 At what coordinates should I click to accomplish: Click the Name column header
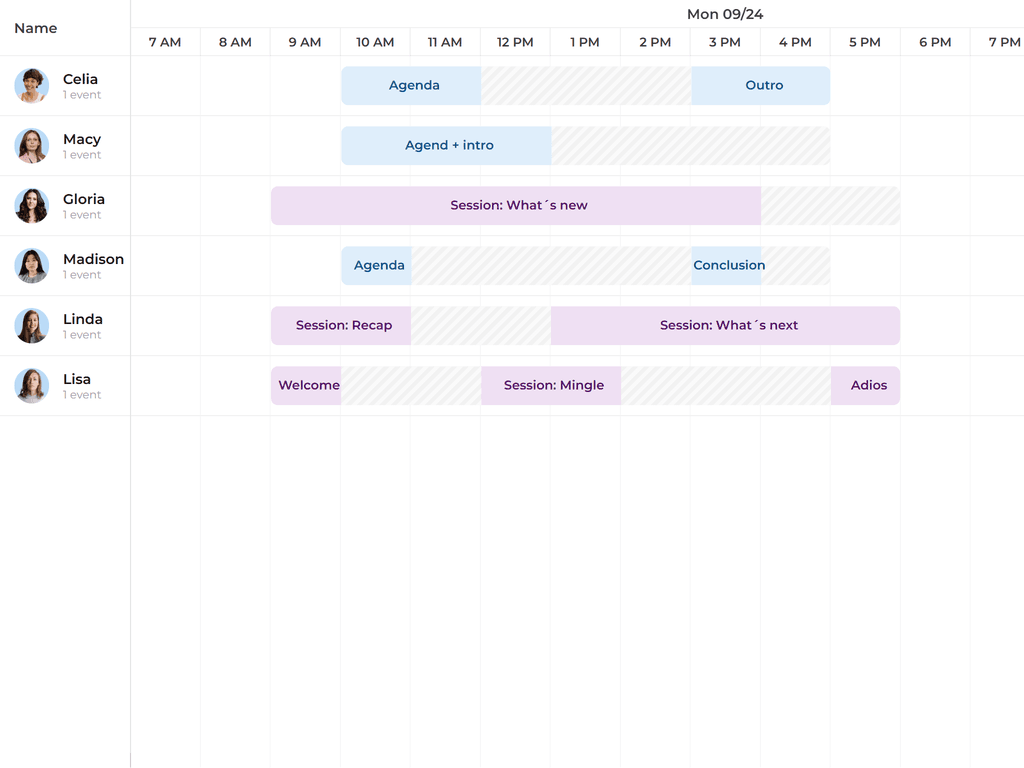(36, 28)
